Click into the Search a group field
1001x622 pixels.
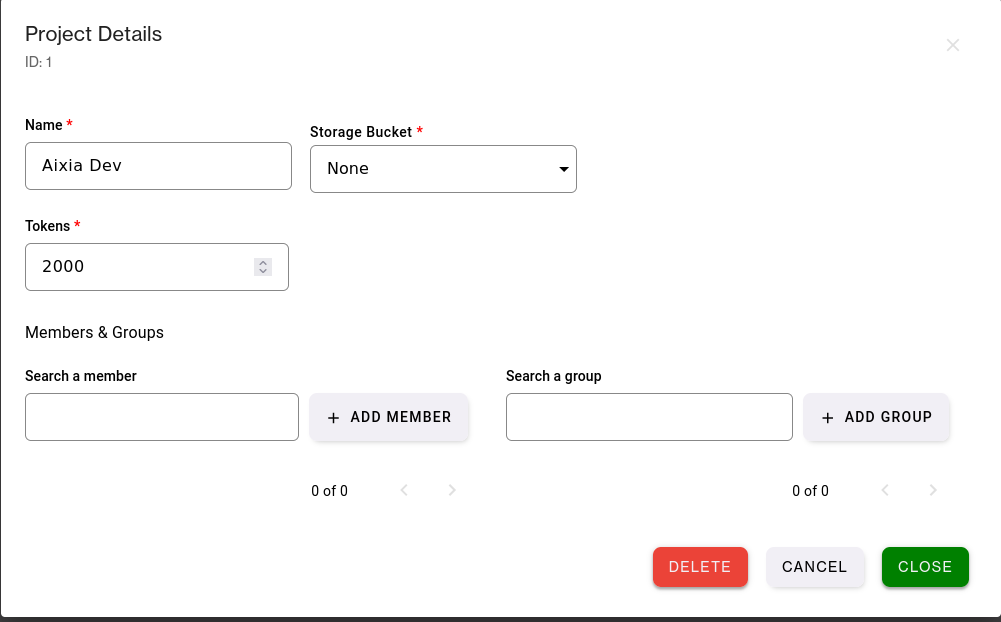649,417
